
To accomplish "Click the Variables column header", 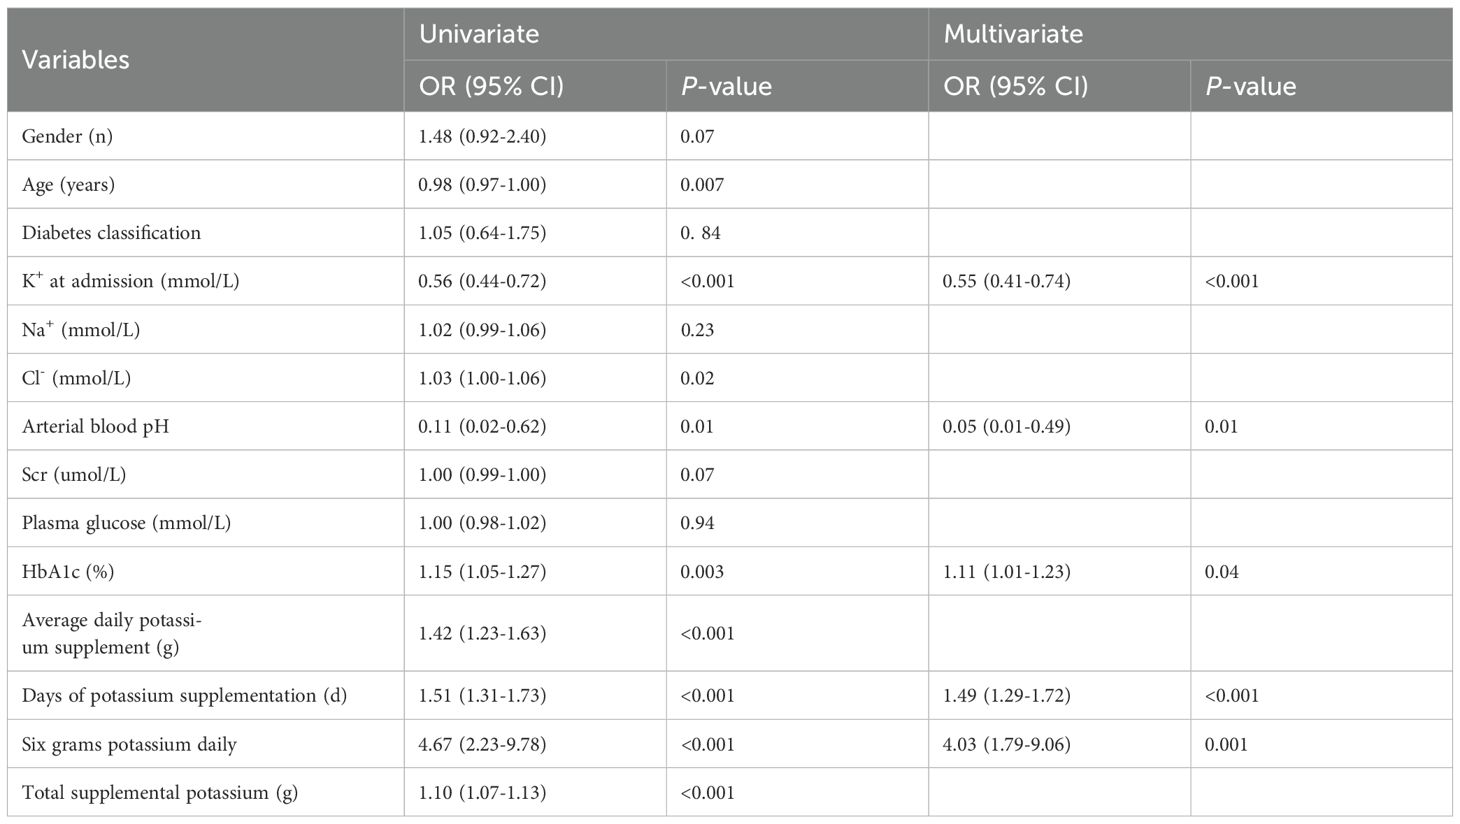I will [76, 60].
